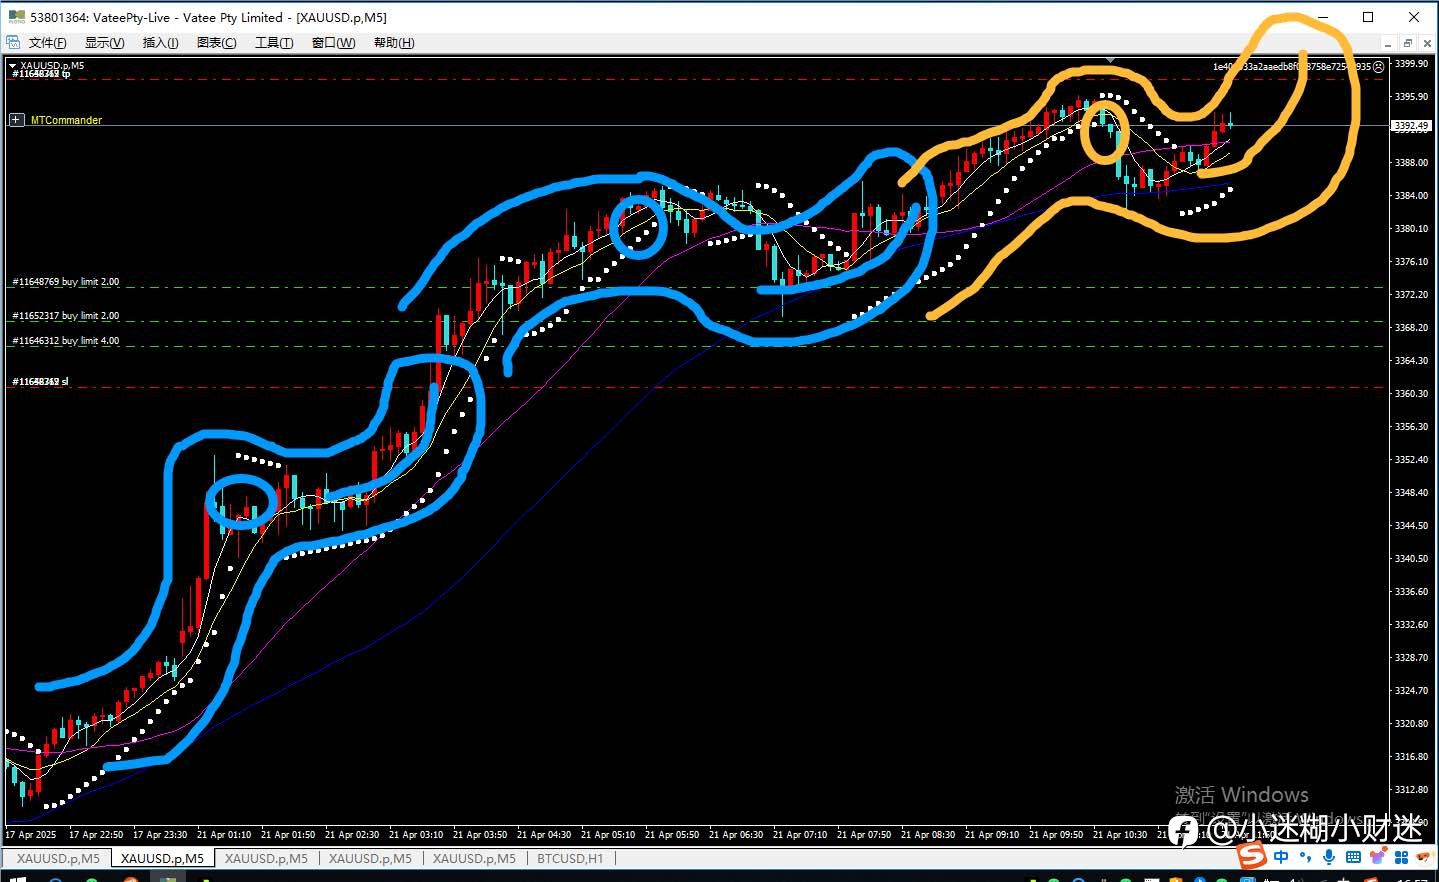Viewport: 1439px width, 882px height.
Task: Minimize the MetaTrader main window
Action: click(1322, 17)
